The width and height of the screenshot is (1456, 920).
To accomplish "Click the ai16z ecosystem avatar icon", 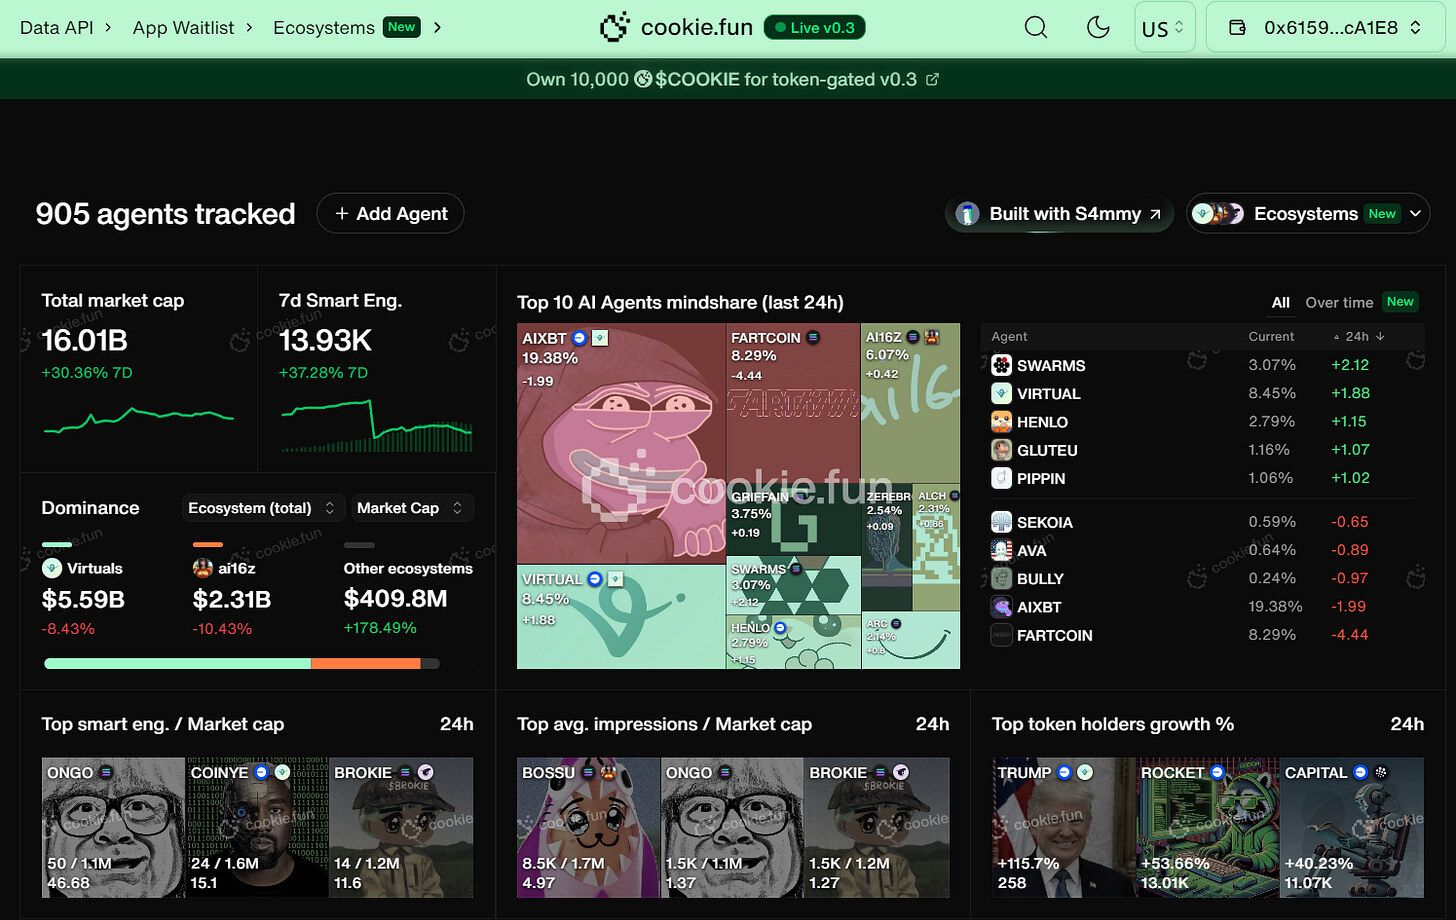I will pyautogui.click(x=203, y=568).
